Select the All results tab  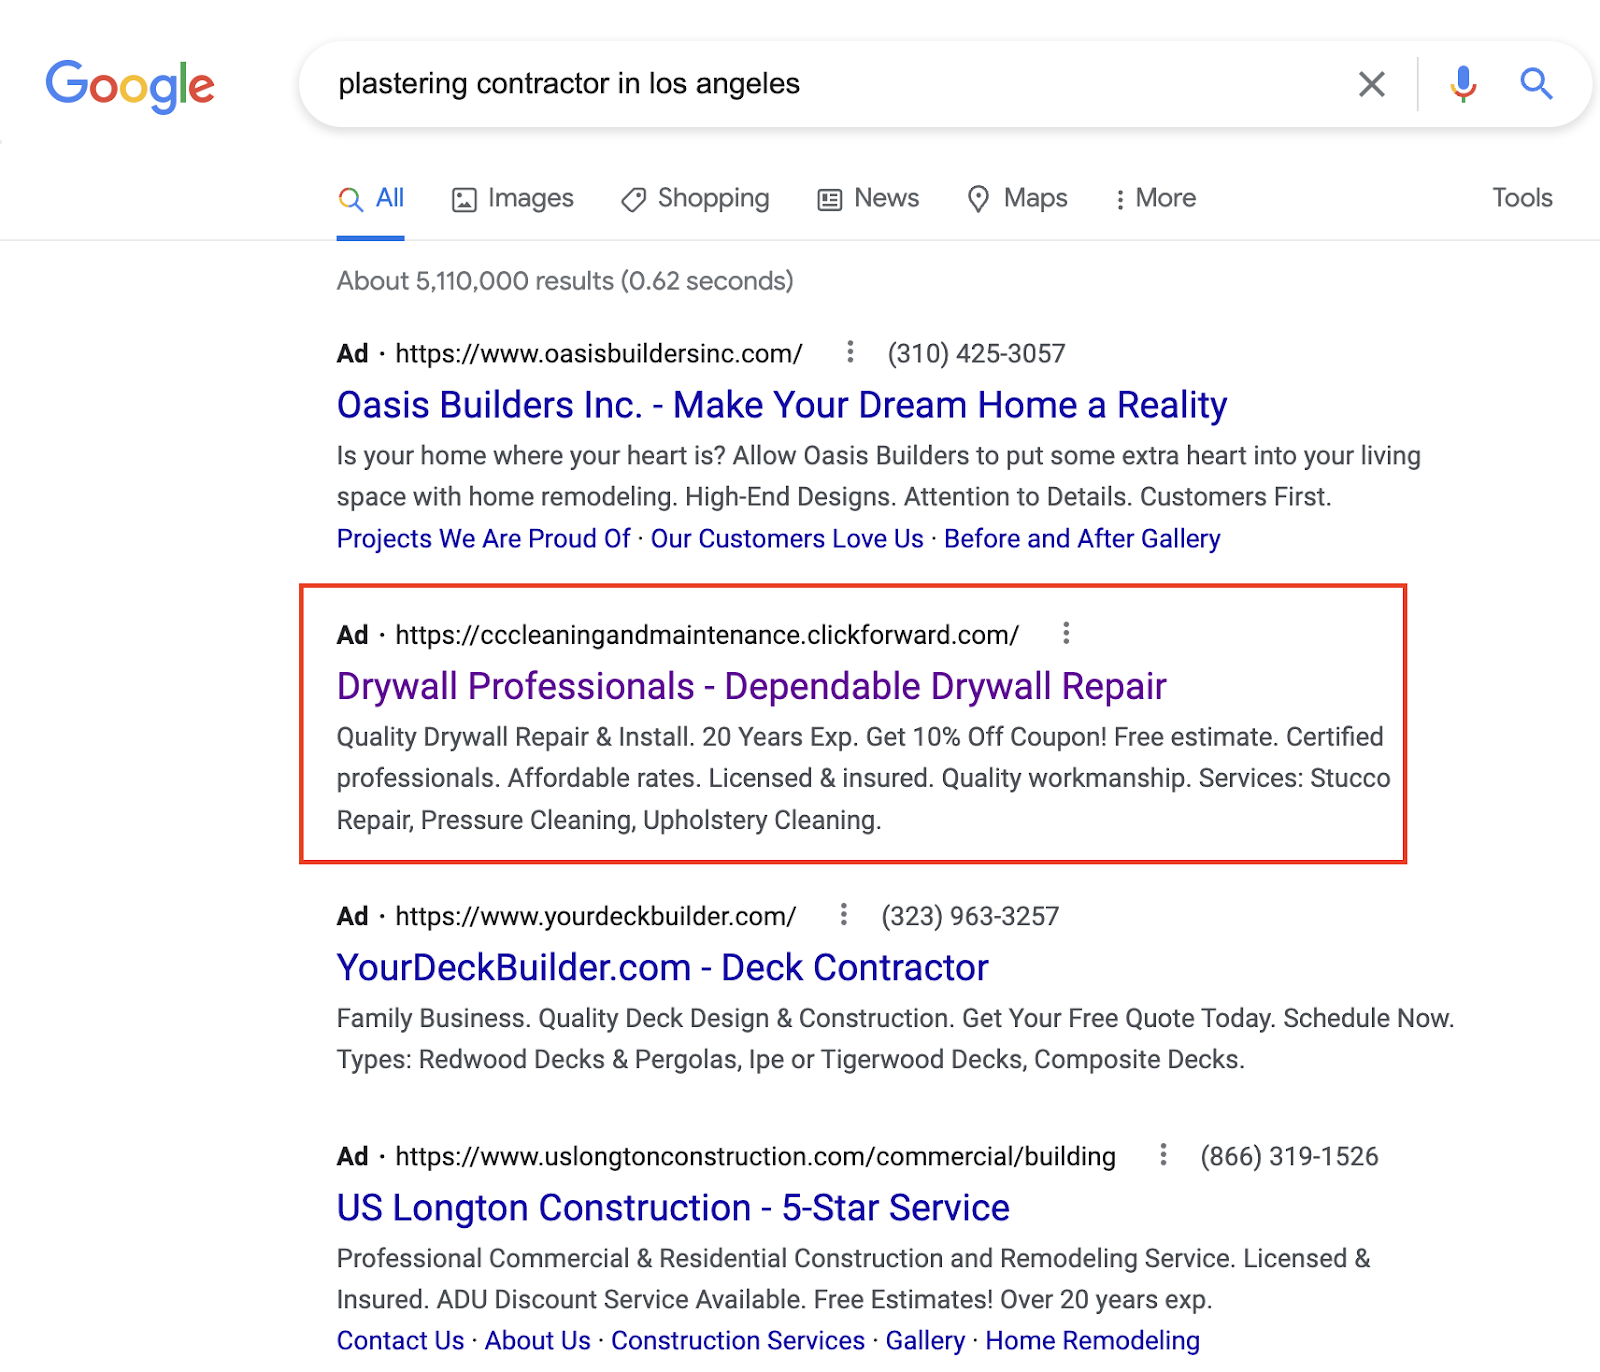pos(371,198)
